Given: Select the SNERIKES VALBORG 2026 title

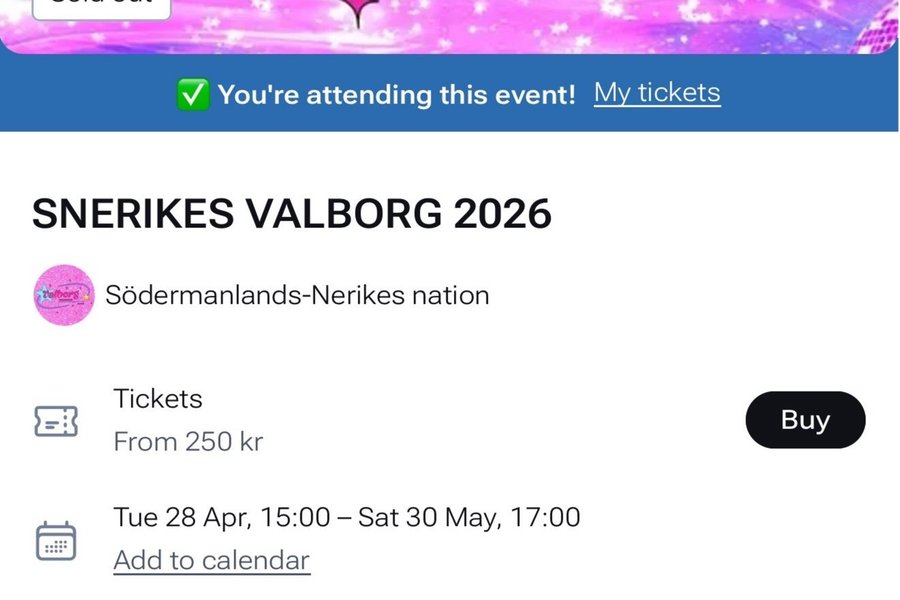Looking at the screenshot, I should (292, 214).
